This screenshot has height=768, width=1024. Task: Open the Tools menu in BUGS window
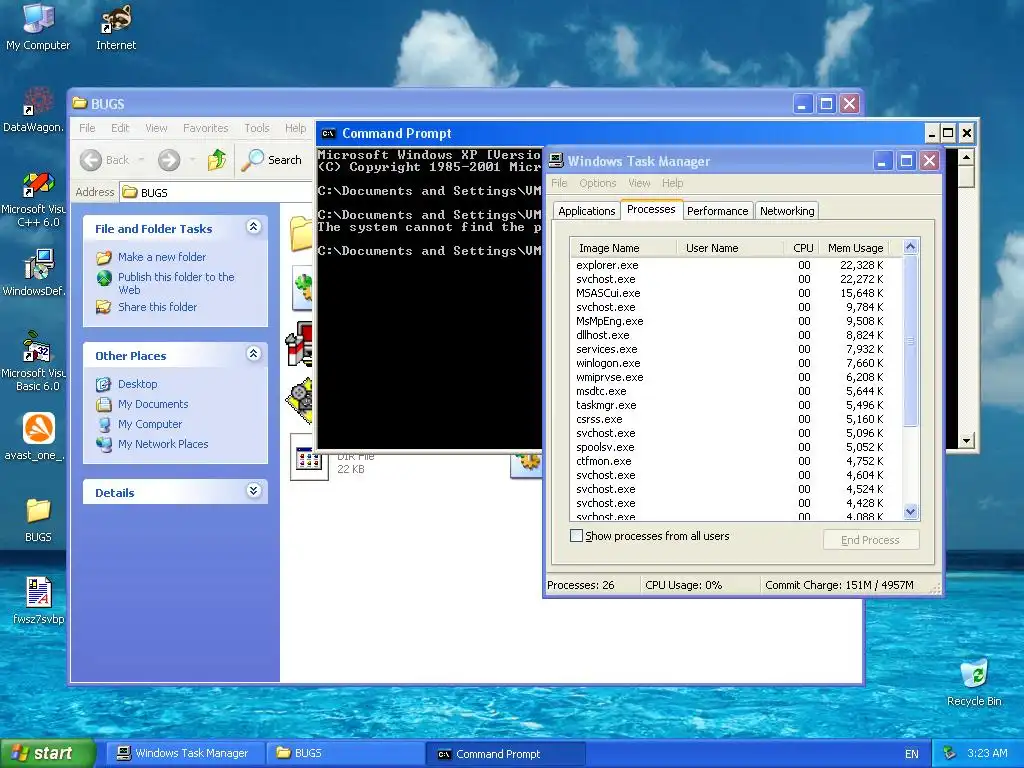tap(257, 128)
